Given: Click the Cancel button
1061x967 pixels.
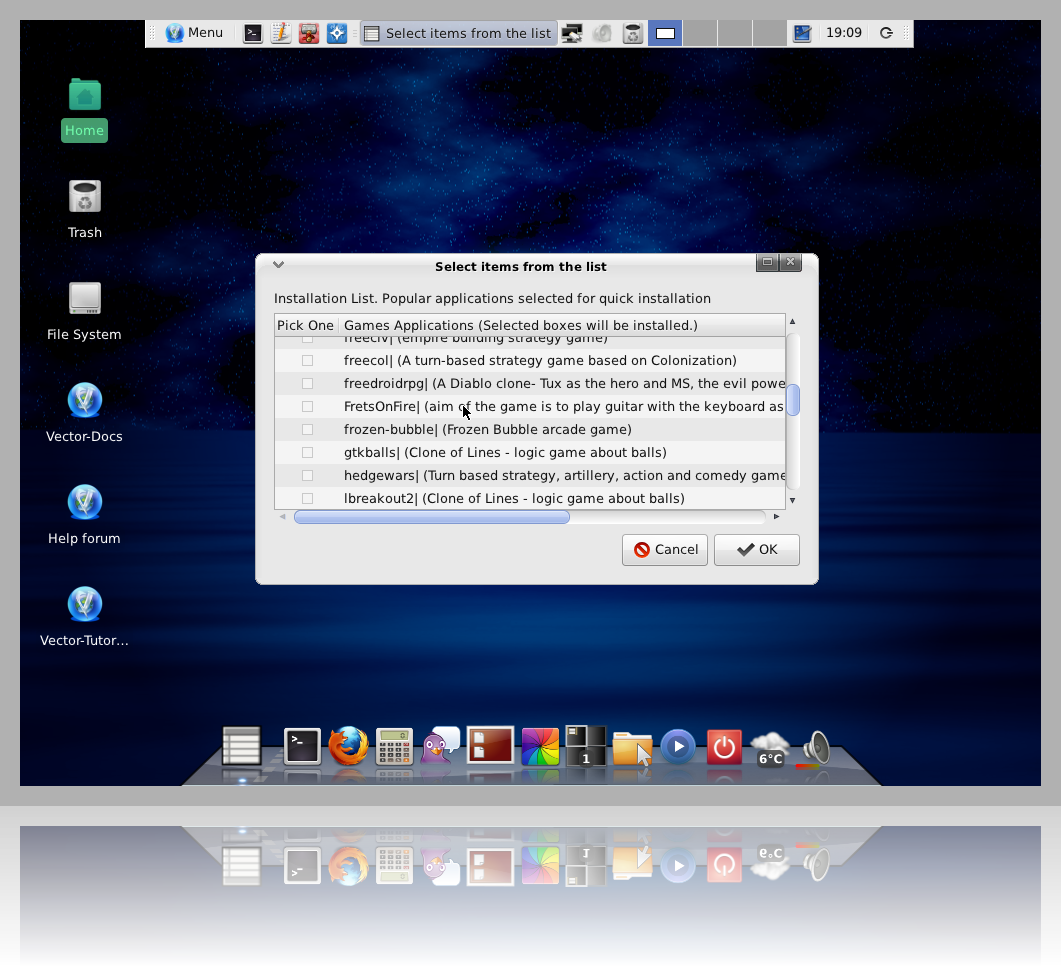Looking at the screenshot, I should point(665,550).
